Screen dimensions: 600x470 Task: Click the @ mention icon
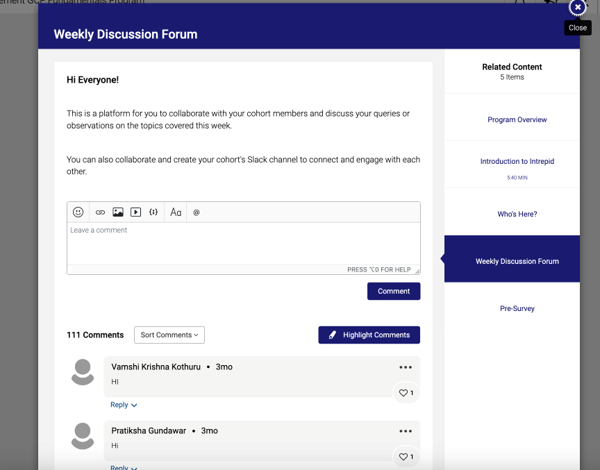point(196,212)
